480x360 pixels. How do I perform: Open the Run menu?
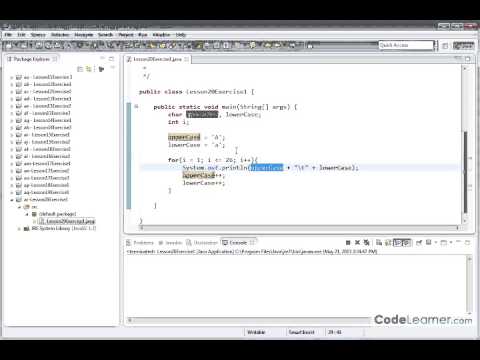(143, 35)
